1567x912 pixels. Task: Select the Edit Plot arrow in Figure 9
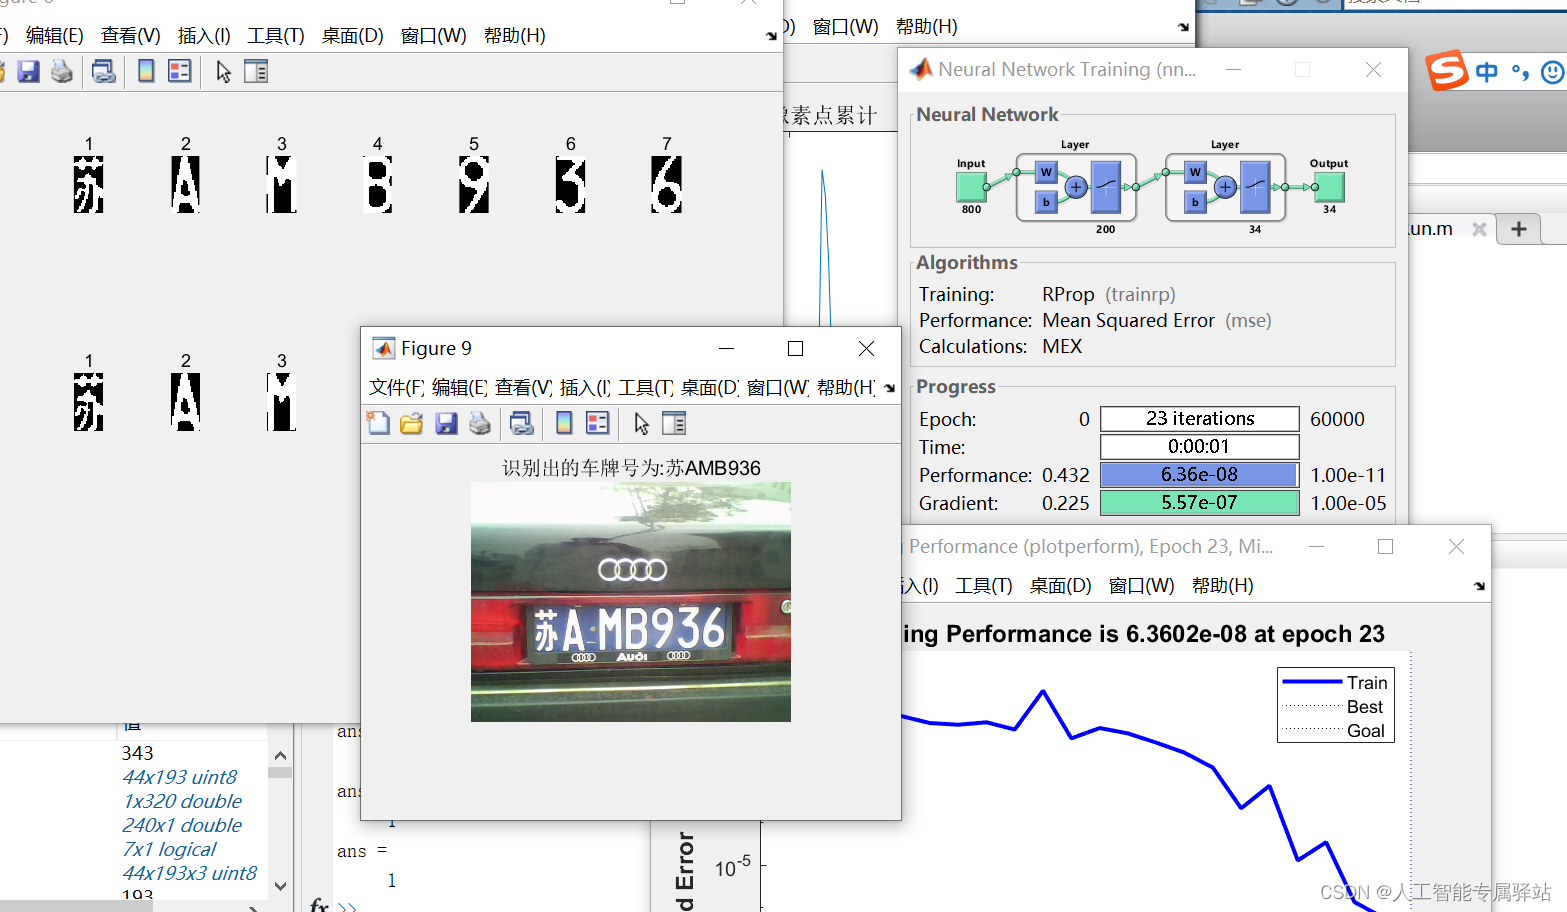(x=642, y=424)
